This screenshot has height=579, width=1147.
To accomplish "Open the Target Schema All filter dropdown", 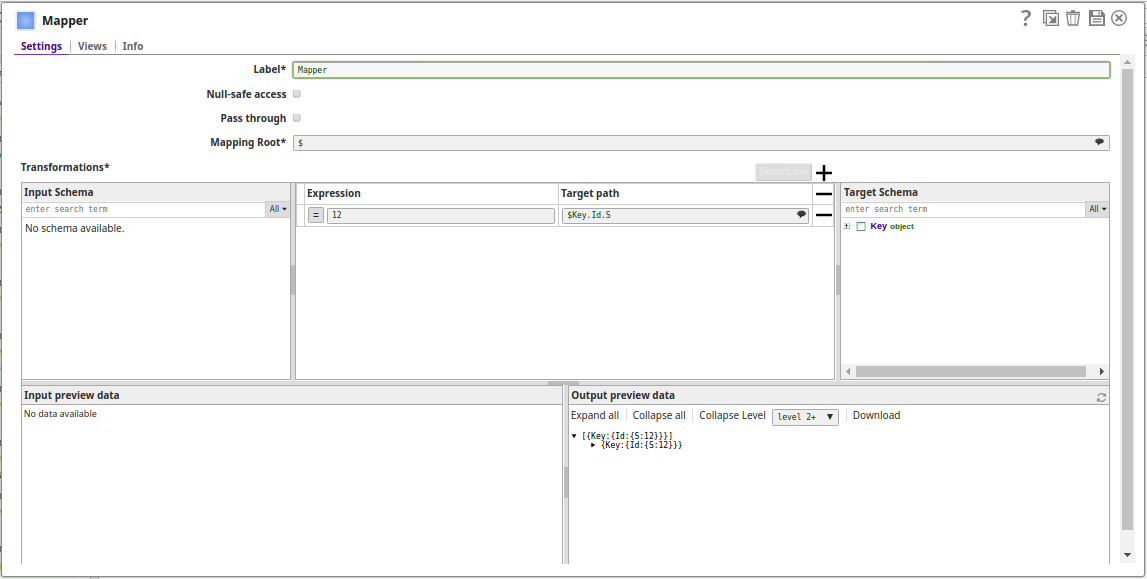I will point(1097,209).
